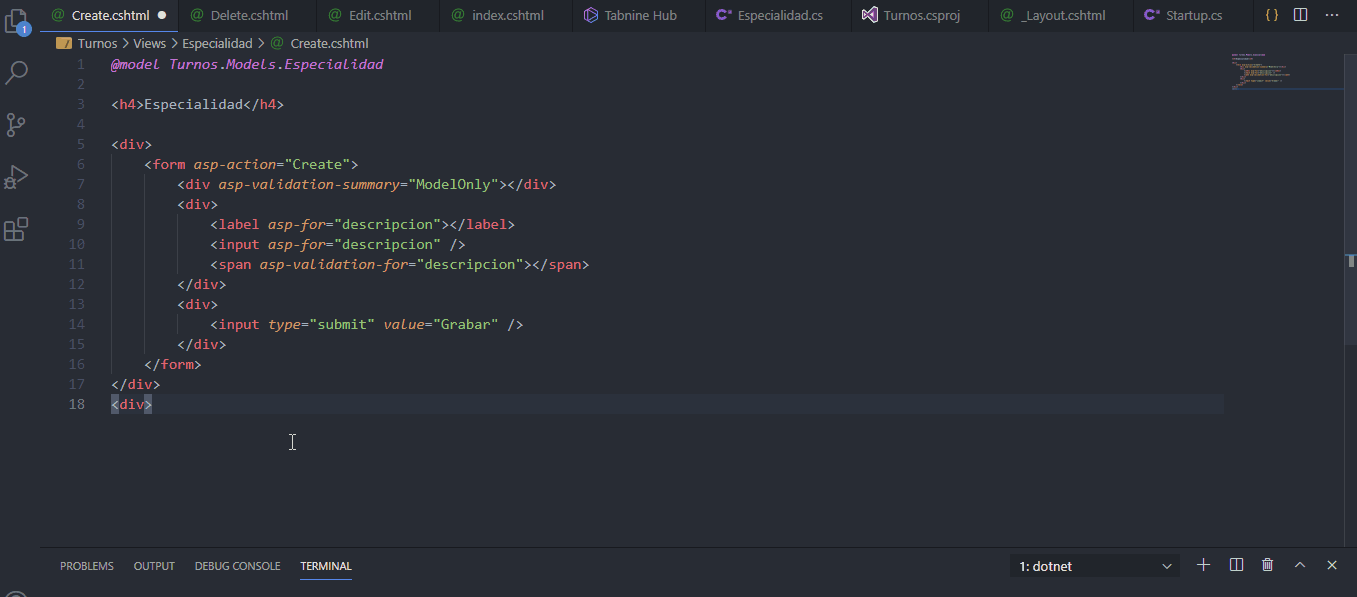The height and width of the screenshot is (597, 1357).
Task: Click the Visual Studio icon on Turnos.csproj tab
Action: (x=870, y=15)
